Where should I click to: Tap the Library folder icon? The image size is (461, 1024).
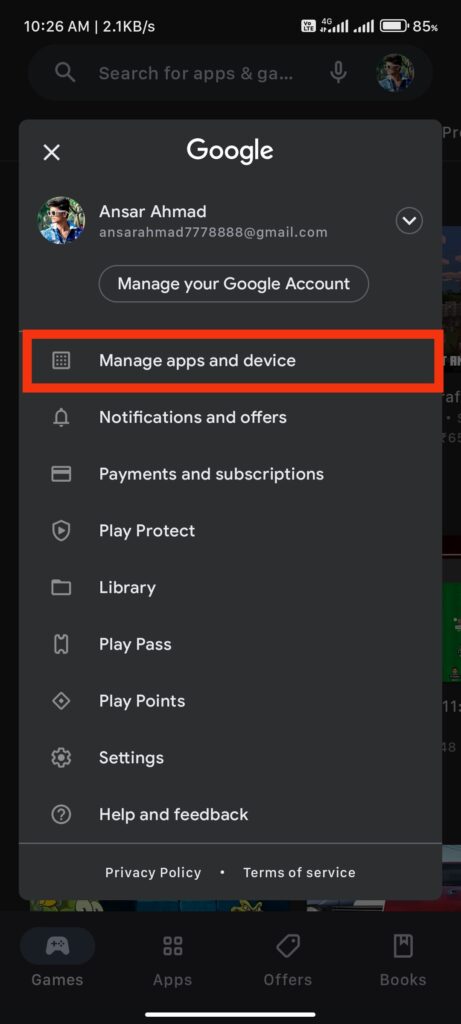point(61,588)
